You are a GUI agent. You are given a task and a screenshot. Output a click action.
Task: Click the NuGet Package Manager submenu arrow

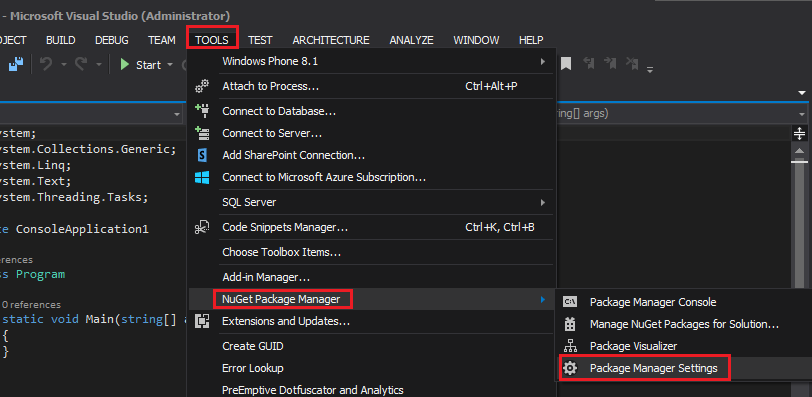tap(543, 299)
